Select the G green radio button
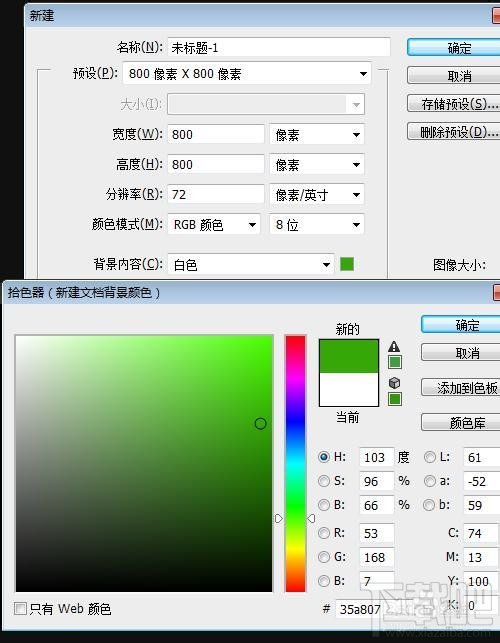Image resolution: width=500 pixels, height=643 pixels. pyautogui.click(x=324, y=557)
